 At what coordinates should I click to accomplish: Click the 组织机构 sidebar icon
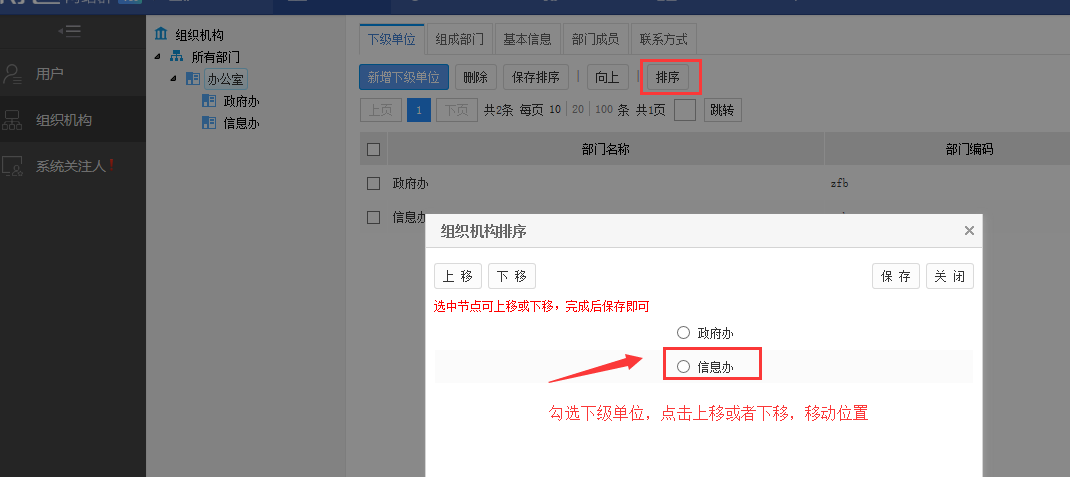pyautogui.click(x=13, y=121)
